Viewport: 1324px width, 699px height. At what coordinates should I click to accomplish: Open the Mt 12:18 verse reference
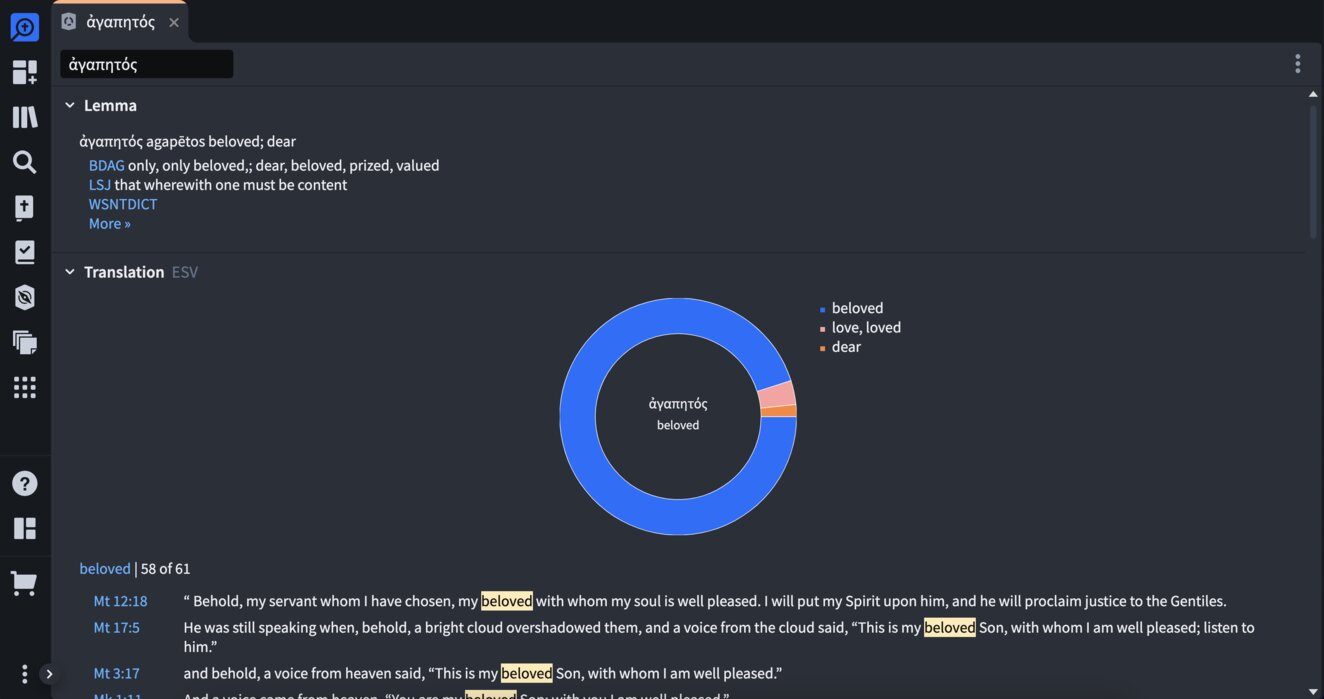click(x=120, y=601)
